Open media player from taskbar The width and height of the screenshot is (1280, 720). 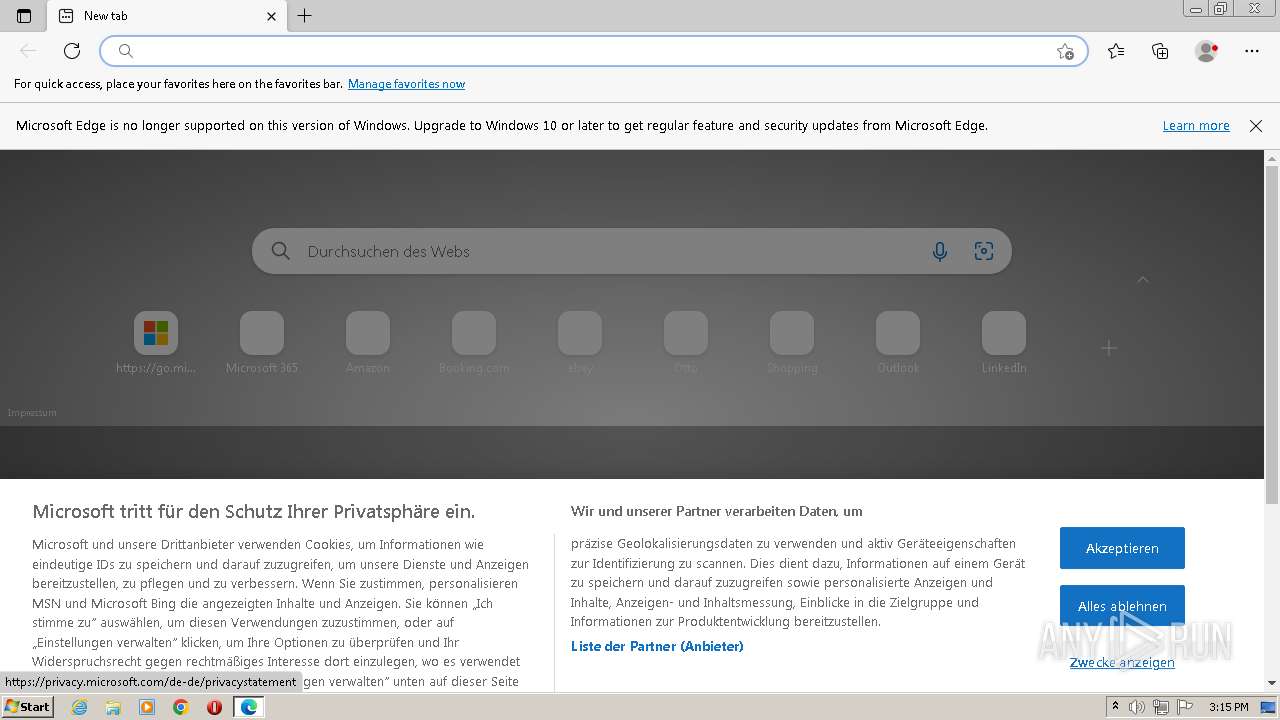click(x=147, y=707)
